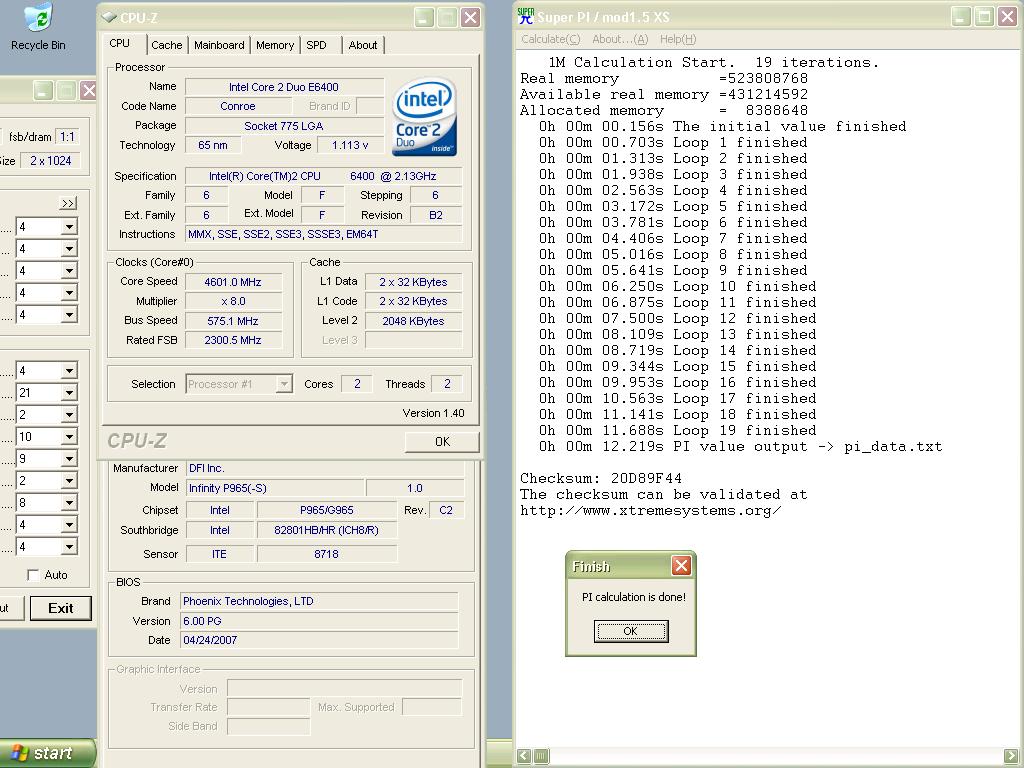Click the L1 Data value '2 x 32 KBytes'
Viewport: 1024px width, 768px height.
413,282
